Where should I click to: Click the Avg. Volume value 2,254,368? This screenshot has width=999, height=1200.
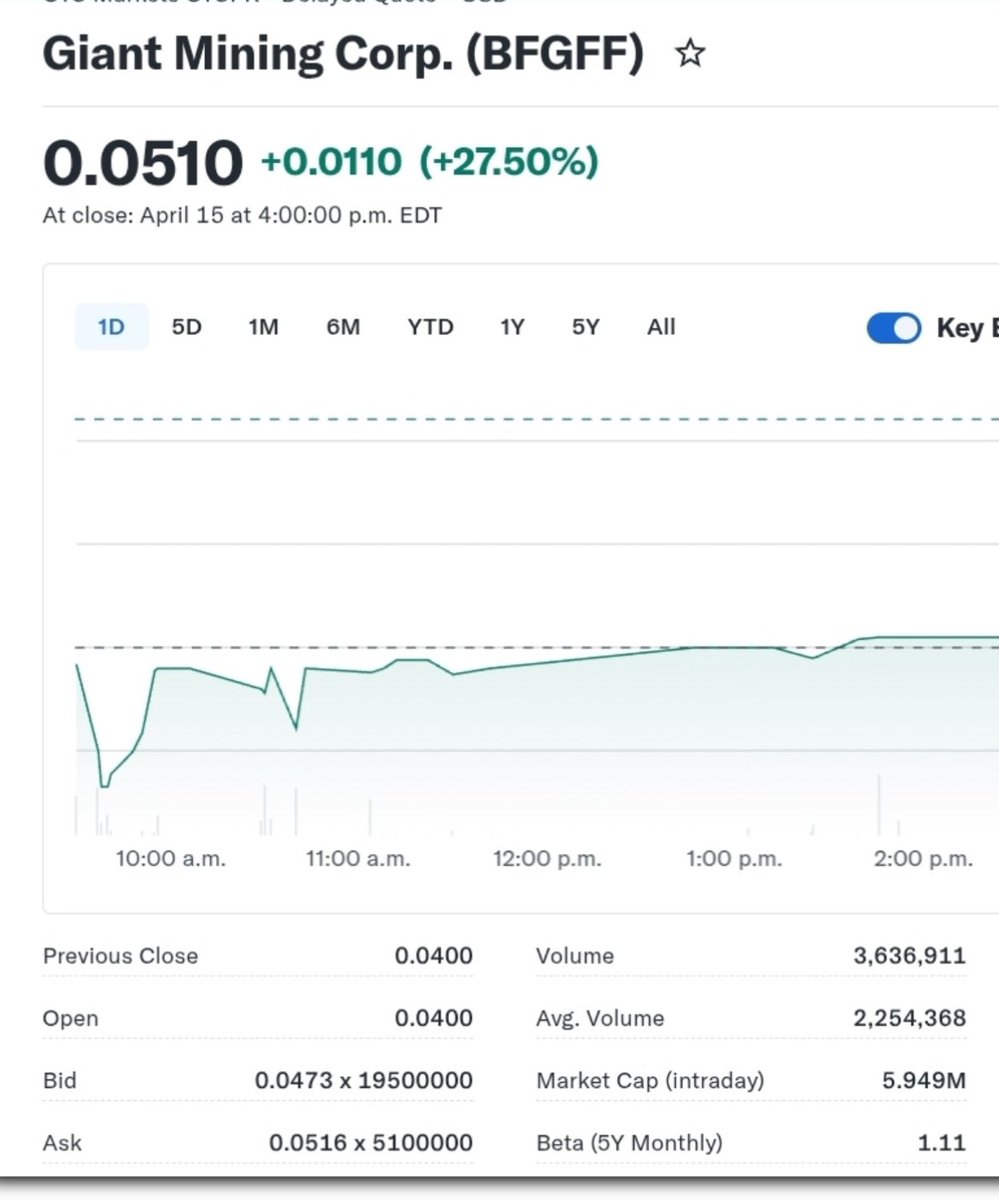910,1018
